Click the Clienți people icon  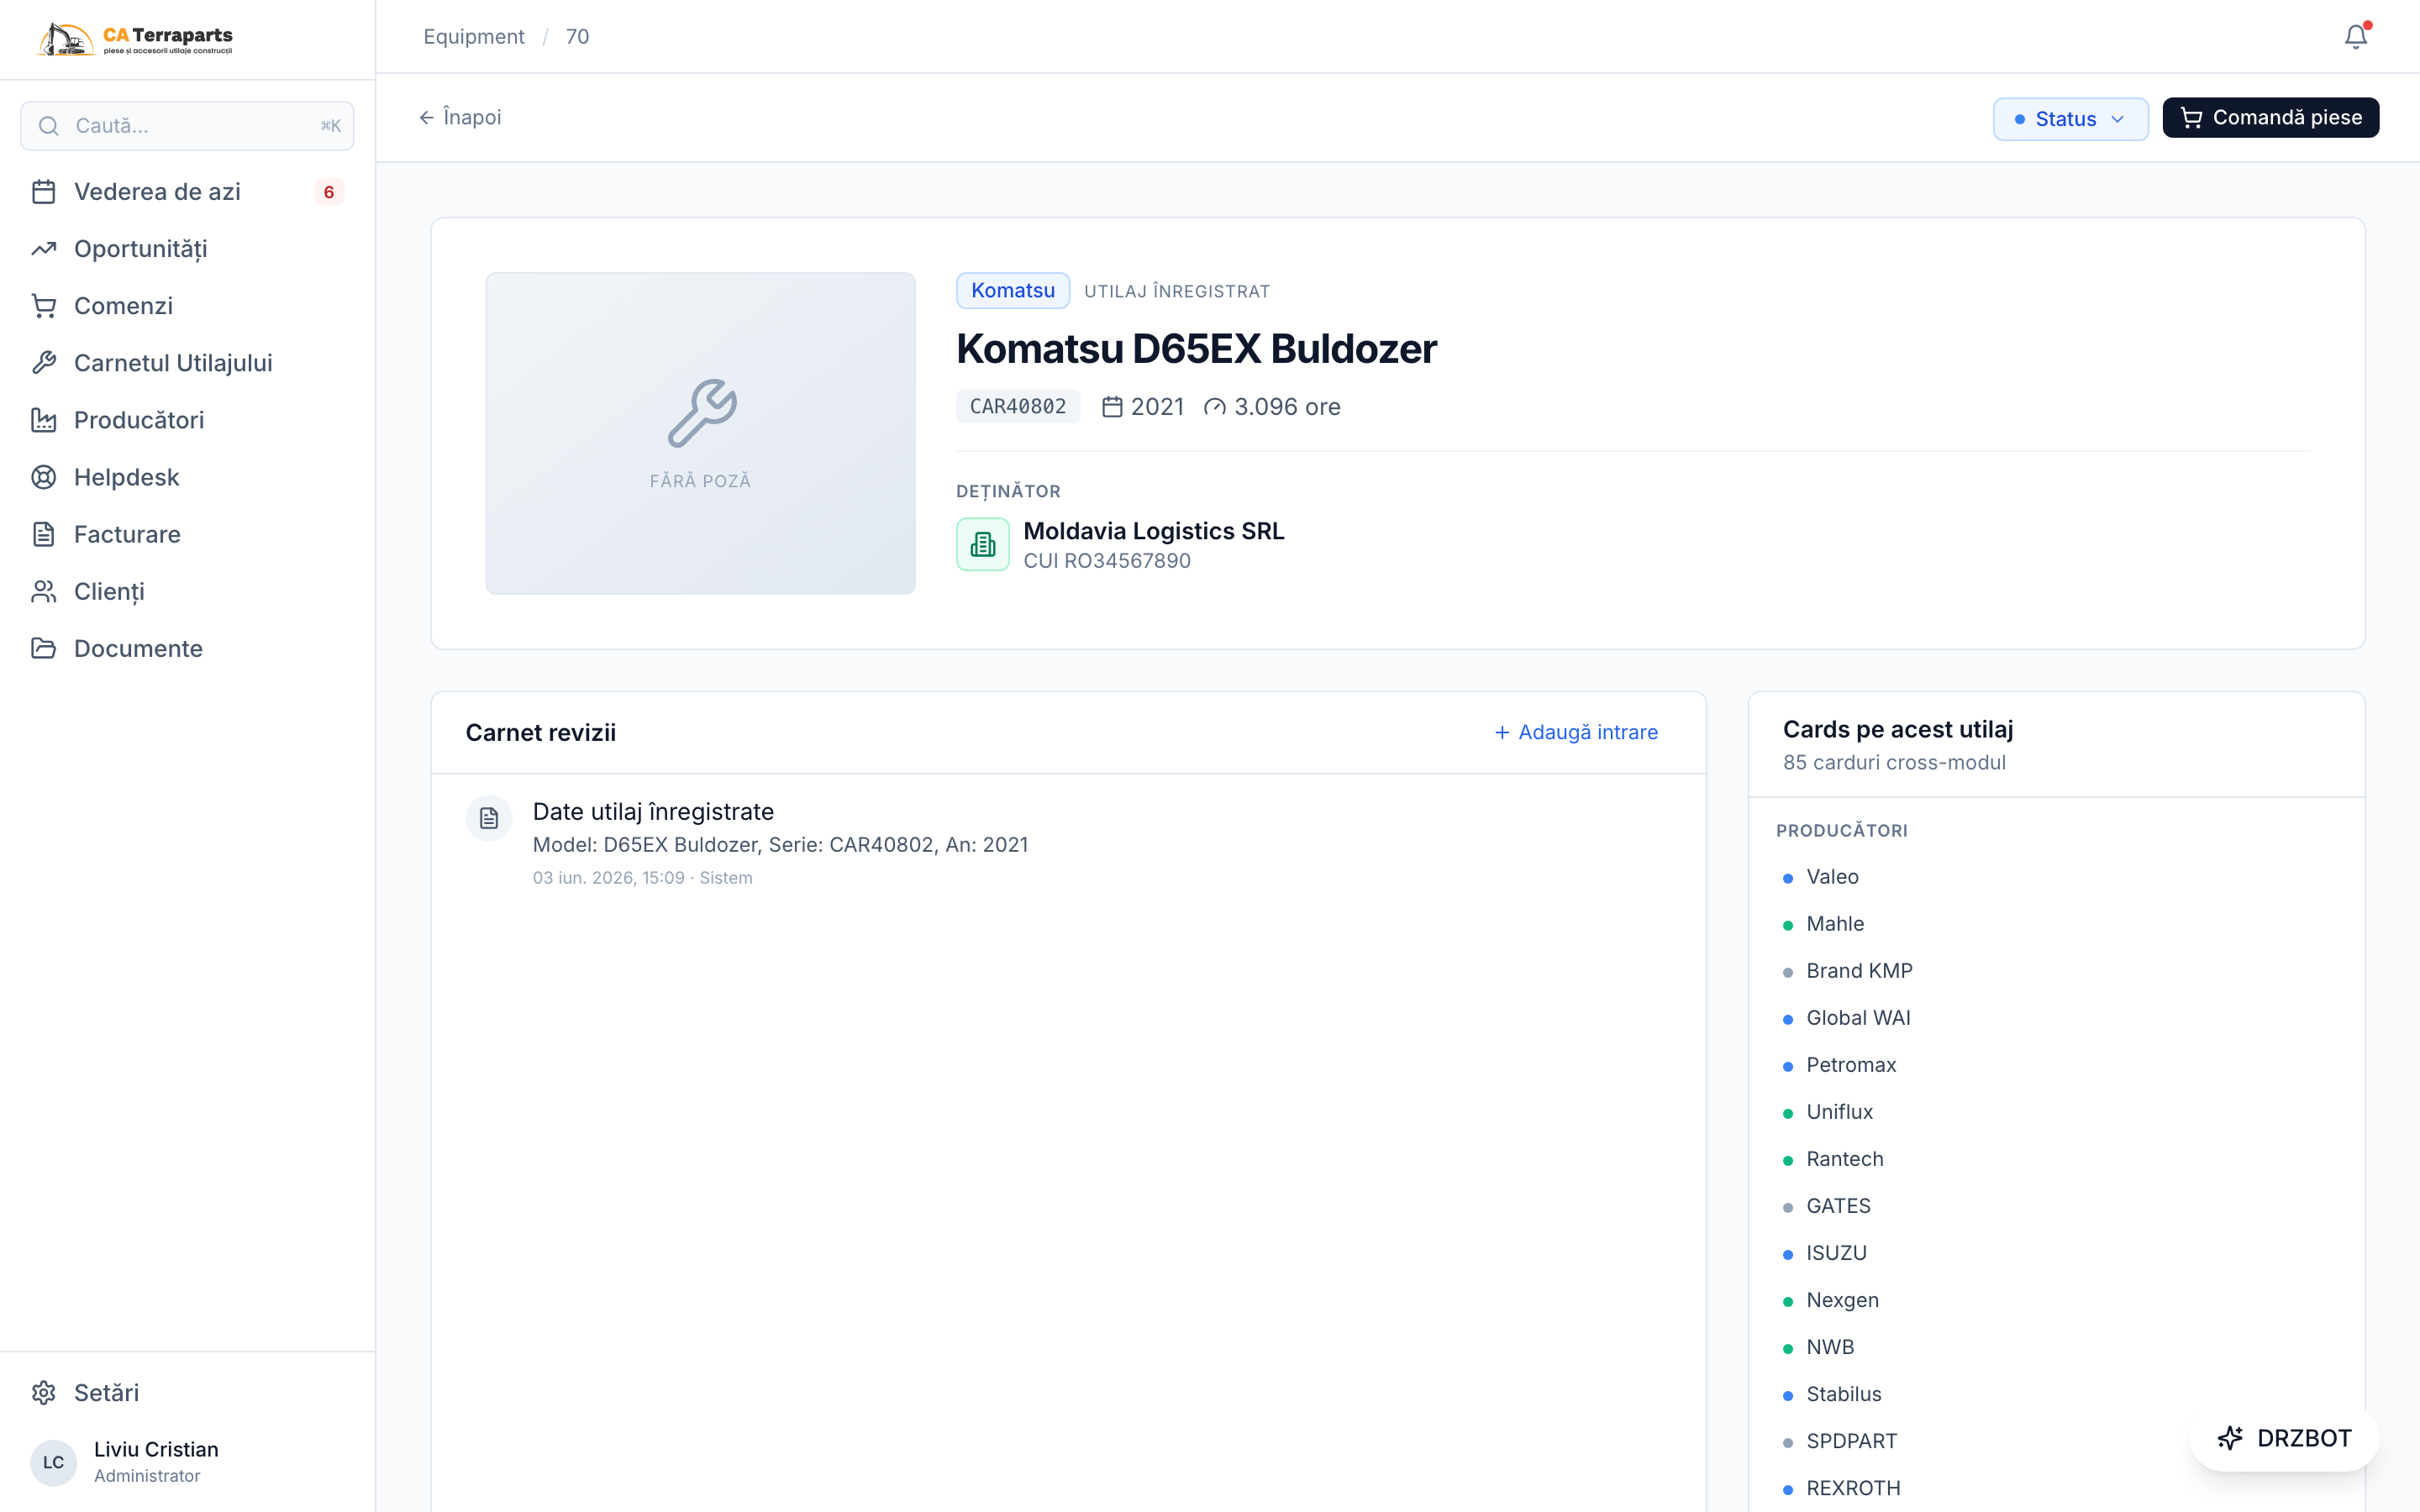43,591
